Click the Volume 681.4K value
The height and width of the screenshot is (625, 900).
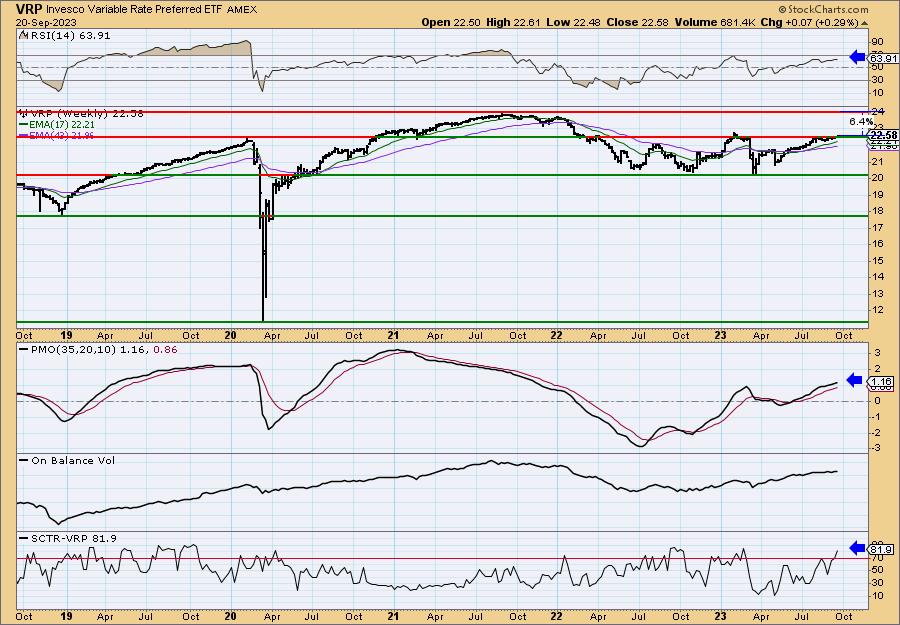pos(716,22)
